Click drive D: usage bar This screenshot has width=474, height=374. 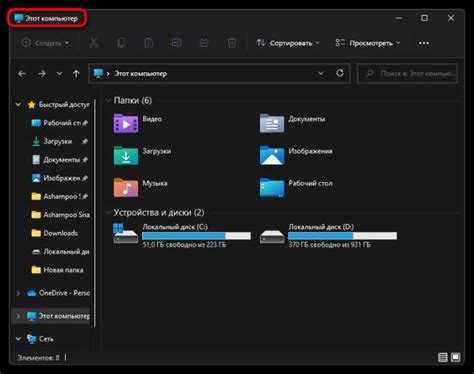(x=342, y=236)
